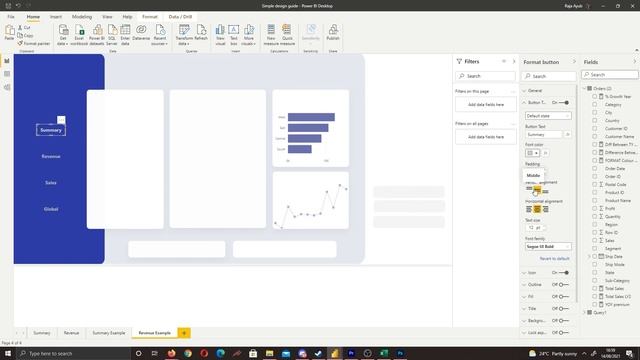Click the fx conditional formatting for button text

tap(567, 134)
